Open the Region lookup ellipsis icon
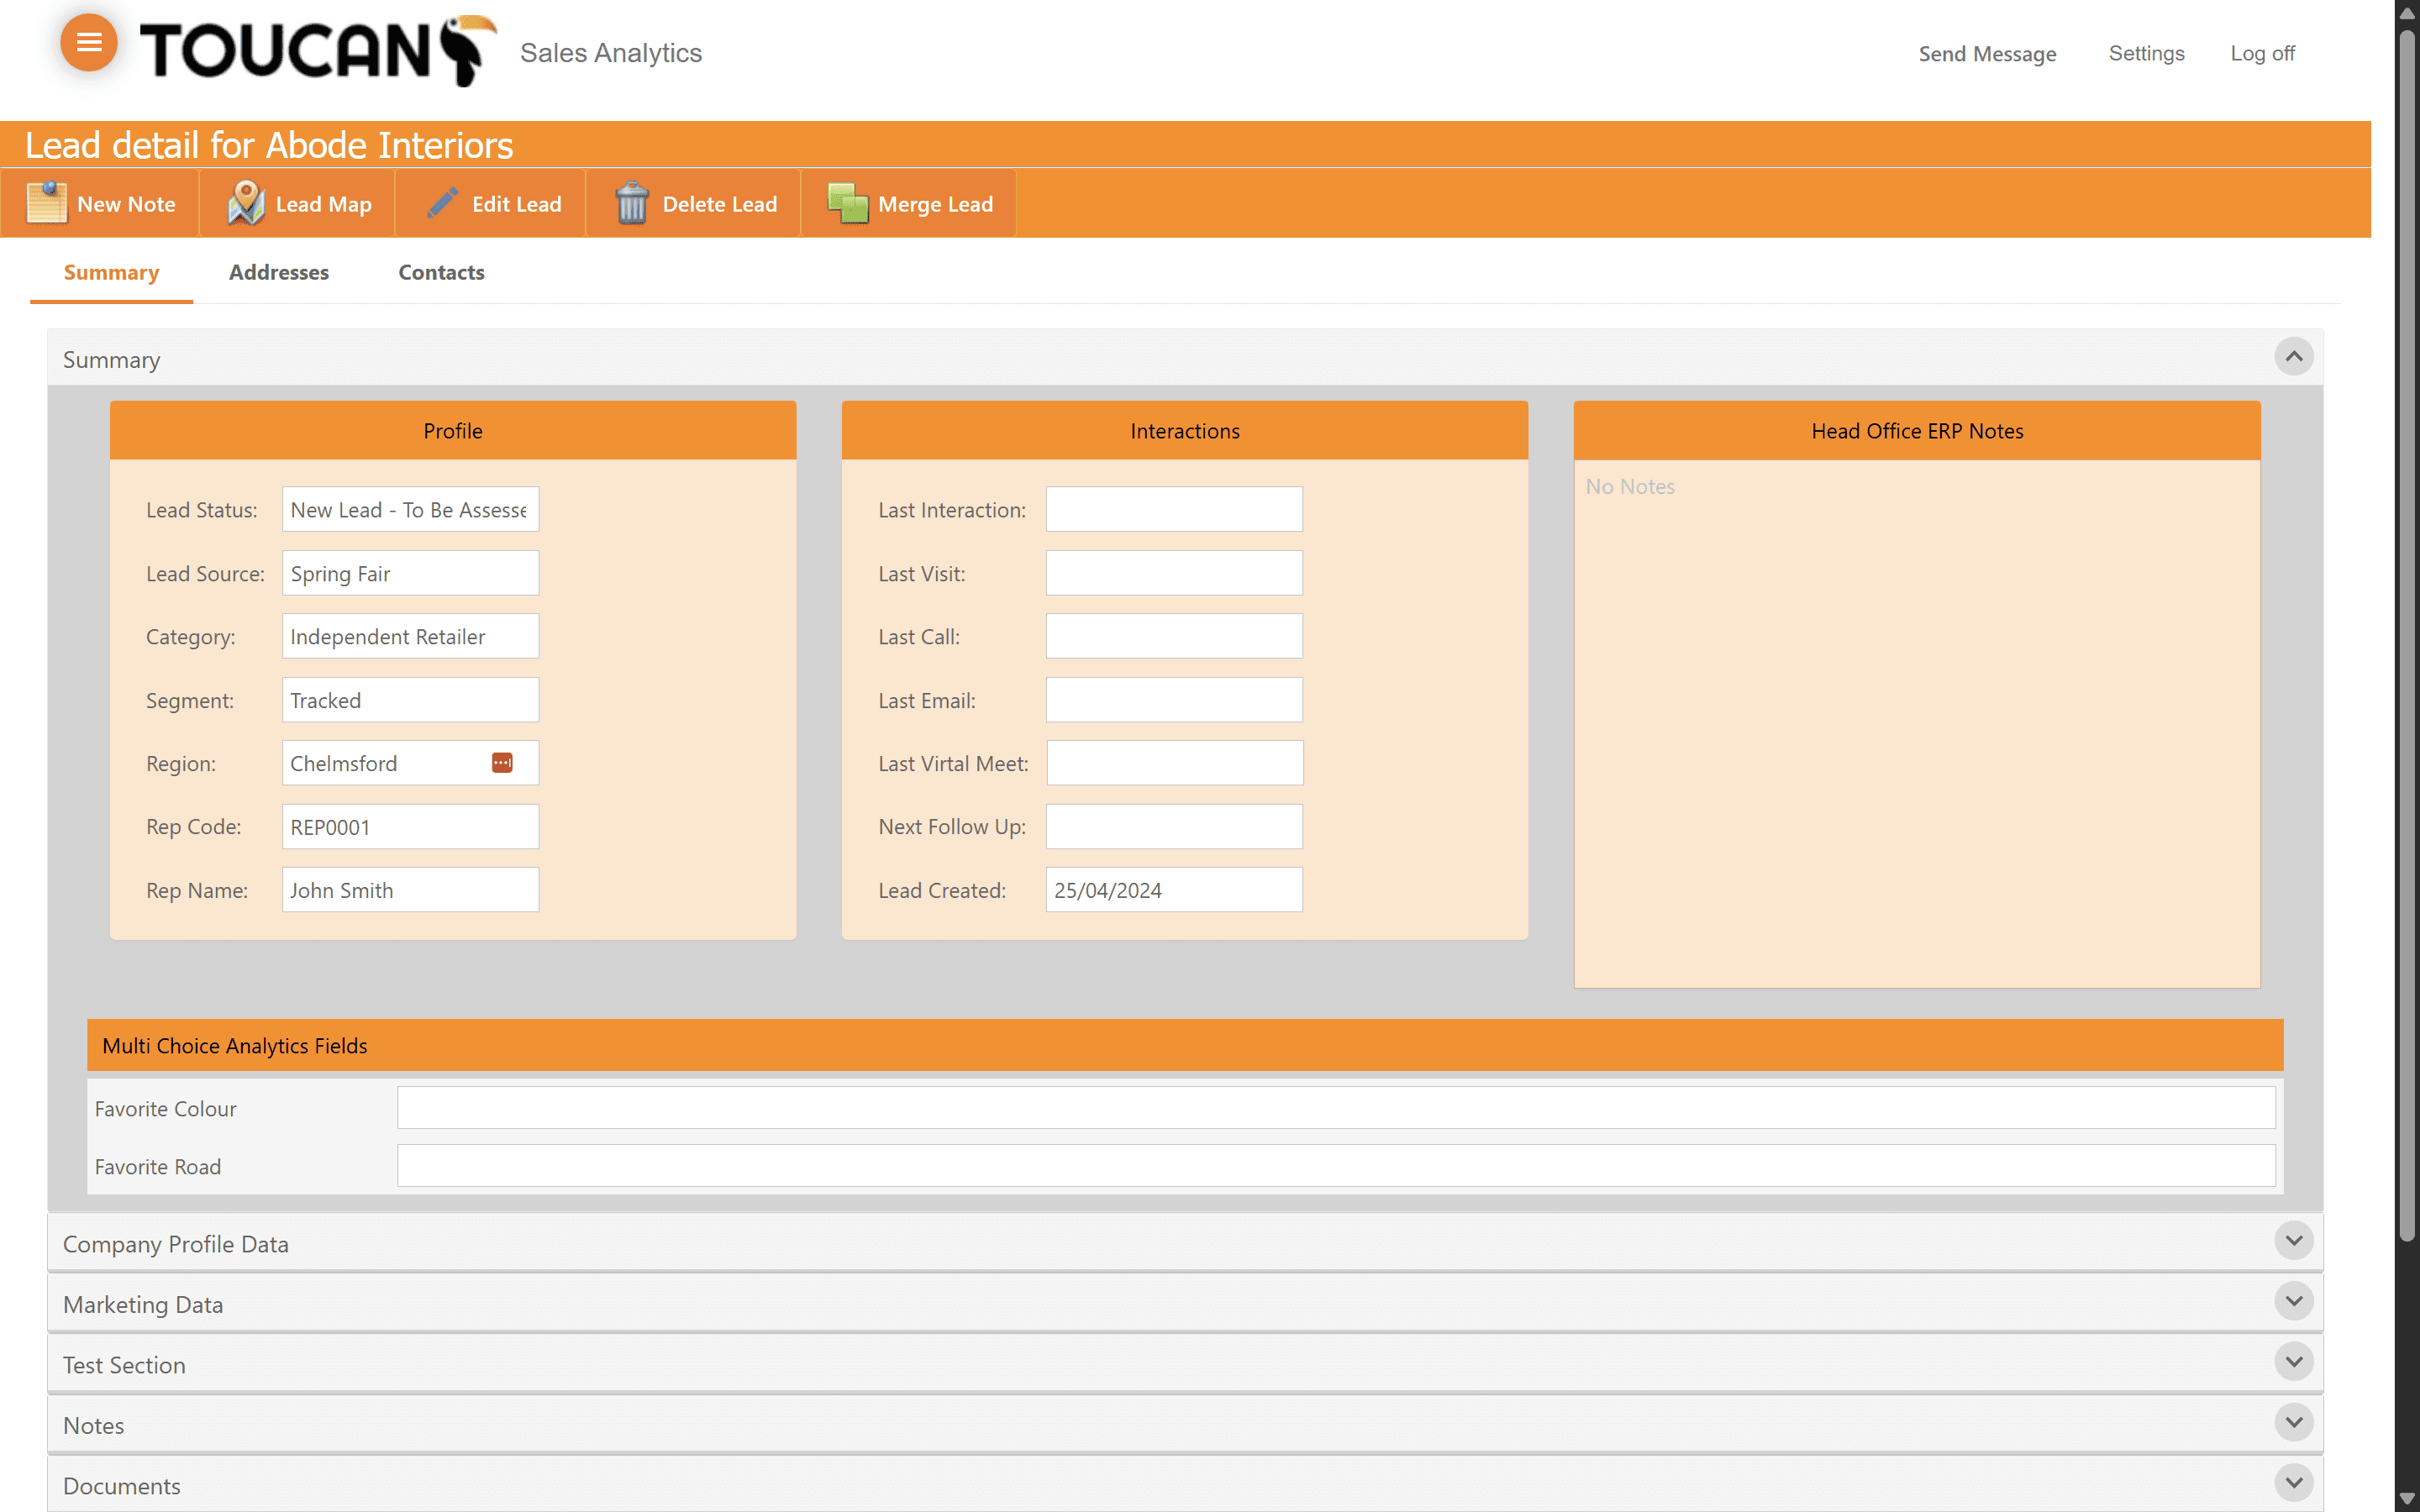The width and height of the screenshot is (2420, 1512). pyautogui.click(x=502, y=763)
